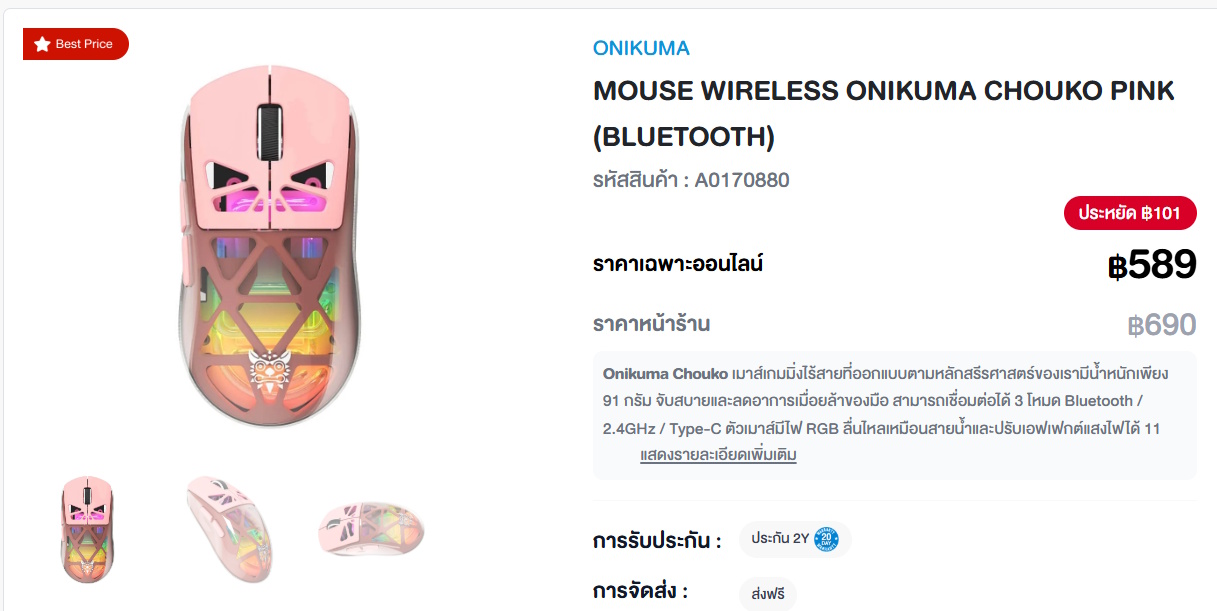Select the top-down mouse thumbnail

coord(369,528)
